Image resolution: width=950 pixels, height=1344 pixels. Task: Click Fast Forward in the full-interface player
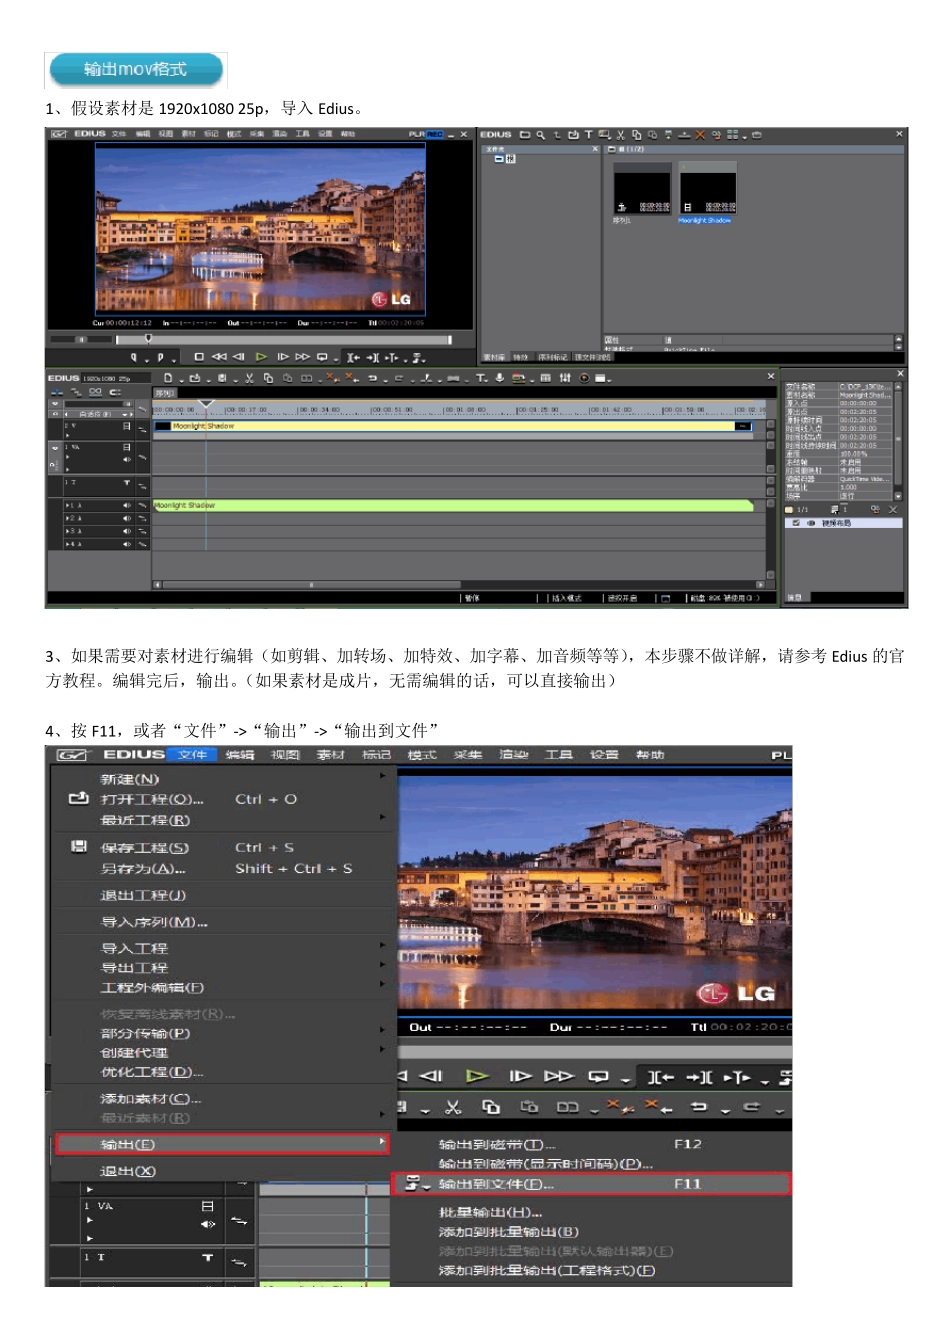point(302,357)
